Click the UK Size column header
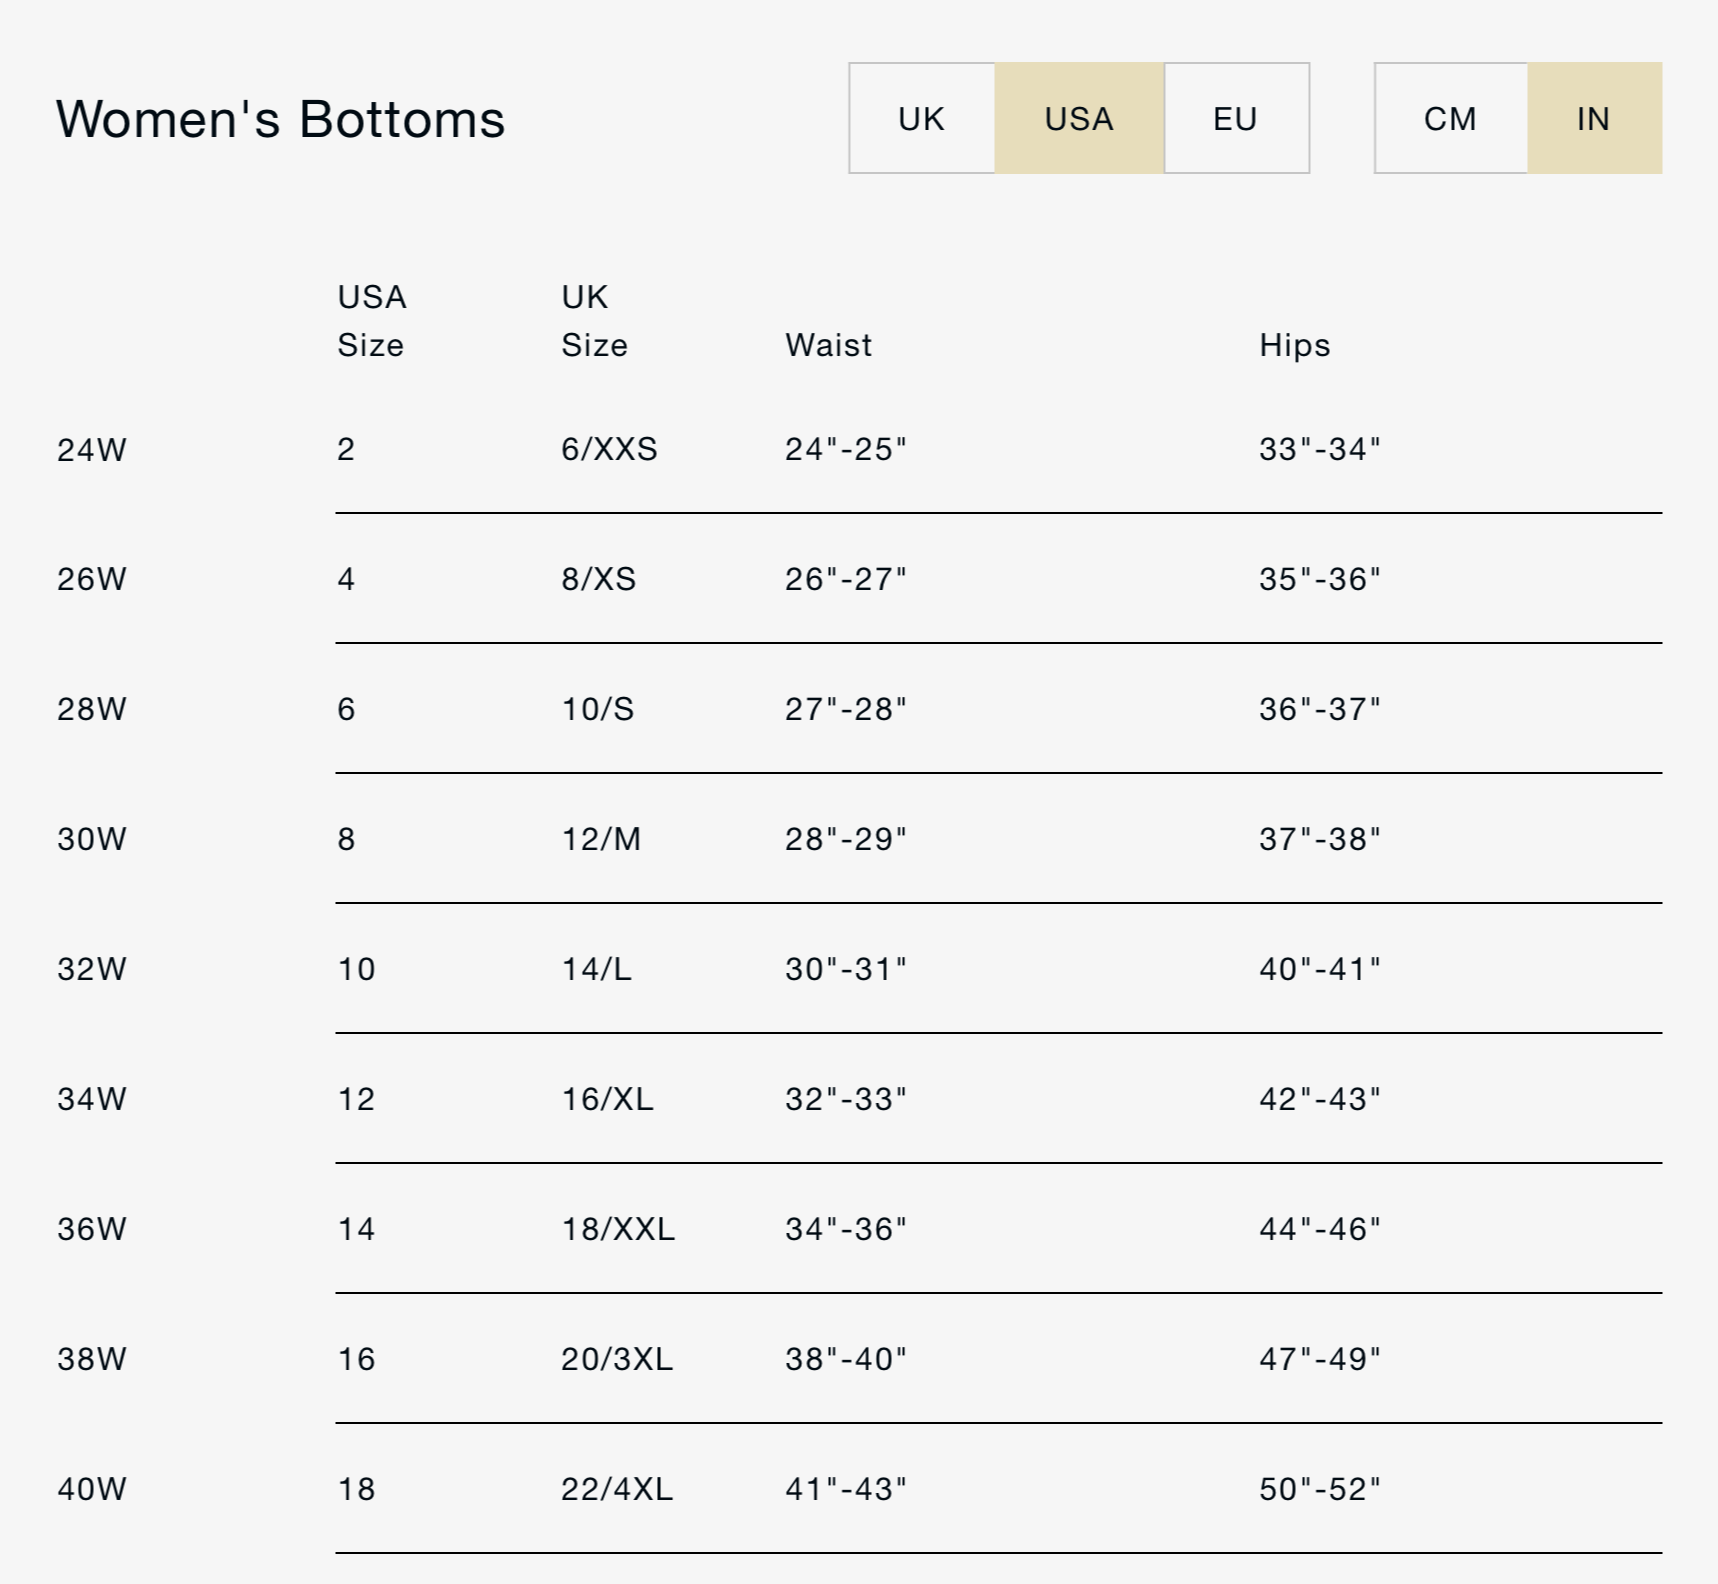The height and width of the screenshot is (1584, 1718). pos(594,321)
